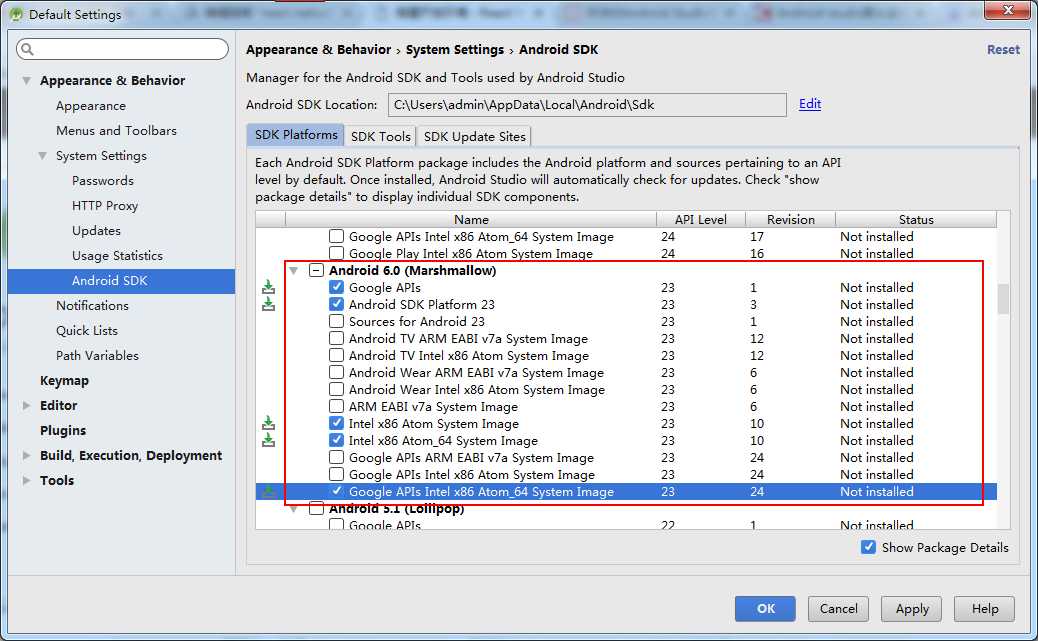This screenshot has width=1038, height=641.
Task: Click the Android Studio icon in title bar
Action: pyautogui.click(x=17, y=14)
